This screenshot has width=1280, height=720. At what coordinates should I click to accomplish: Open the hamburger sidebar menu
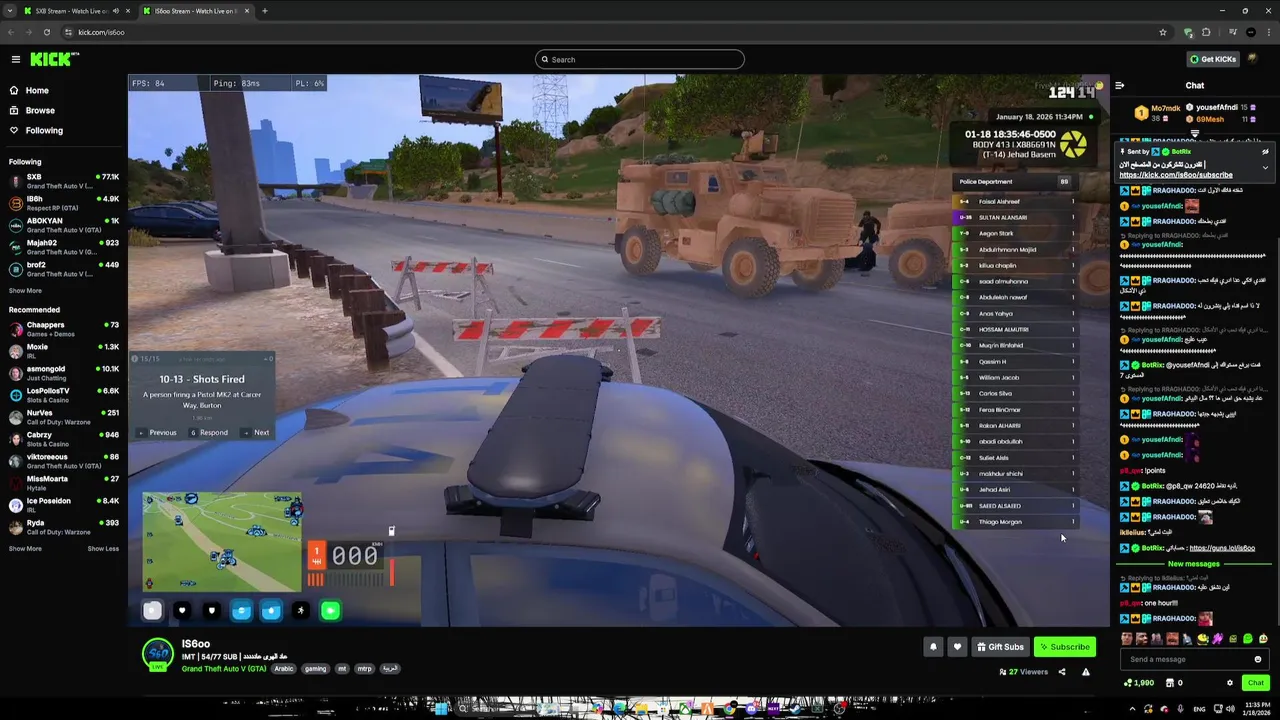[15, 59]
